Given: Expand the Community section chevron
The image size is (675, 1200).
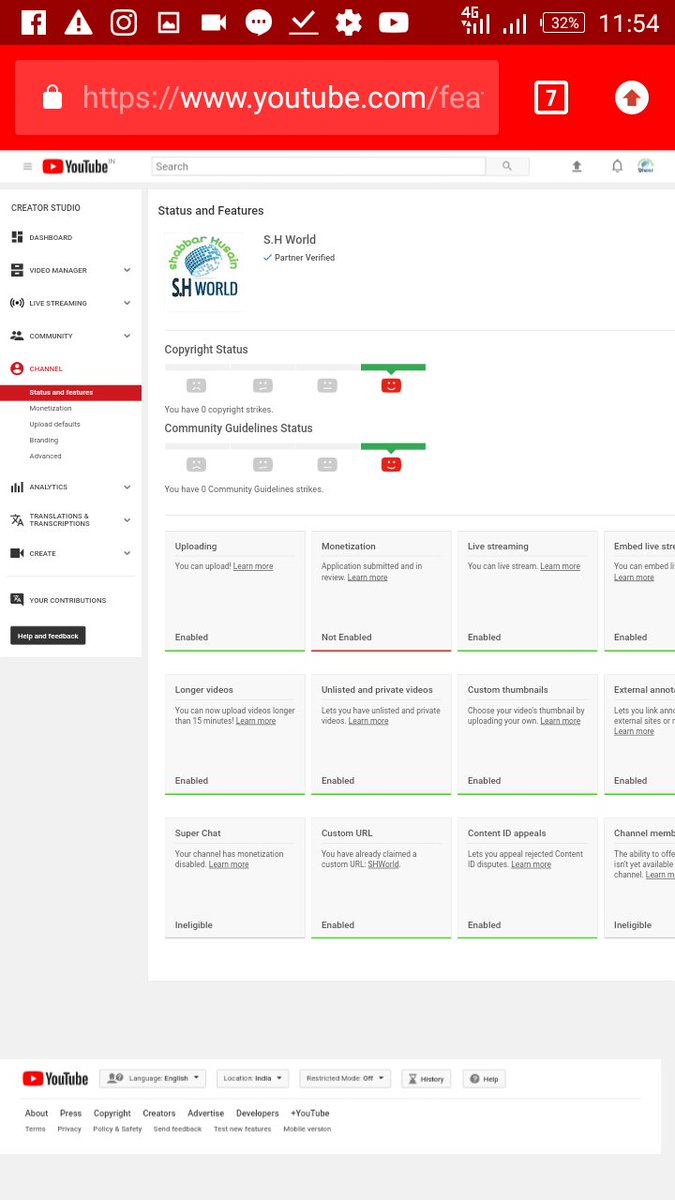Looking at the screenshot, I should [127, 336].
